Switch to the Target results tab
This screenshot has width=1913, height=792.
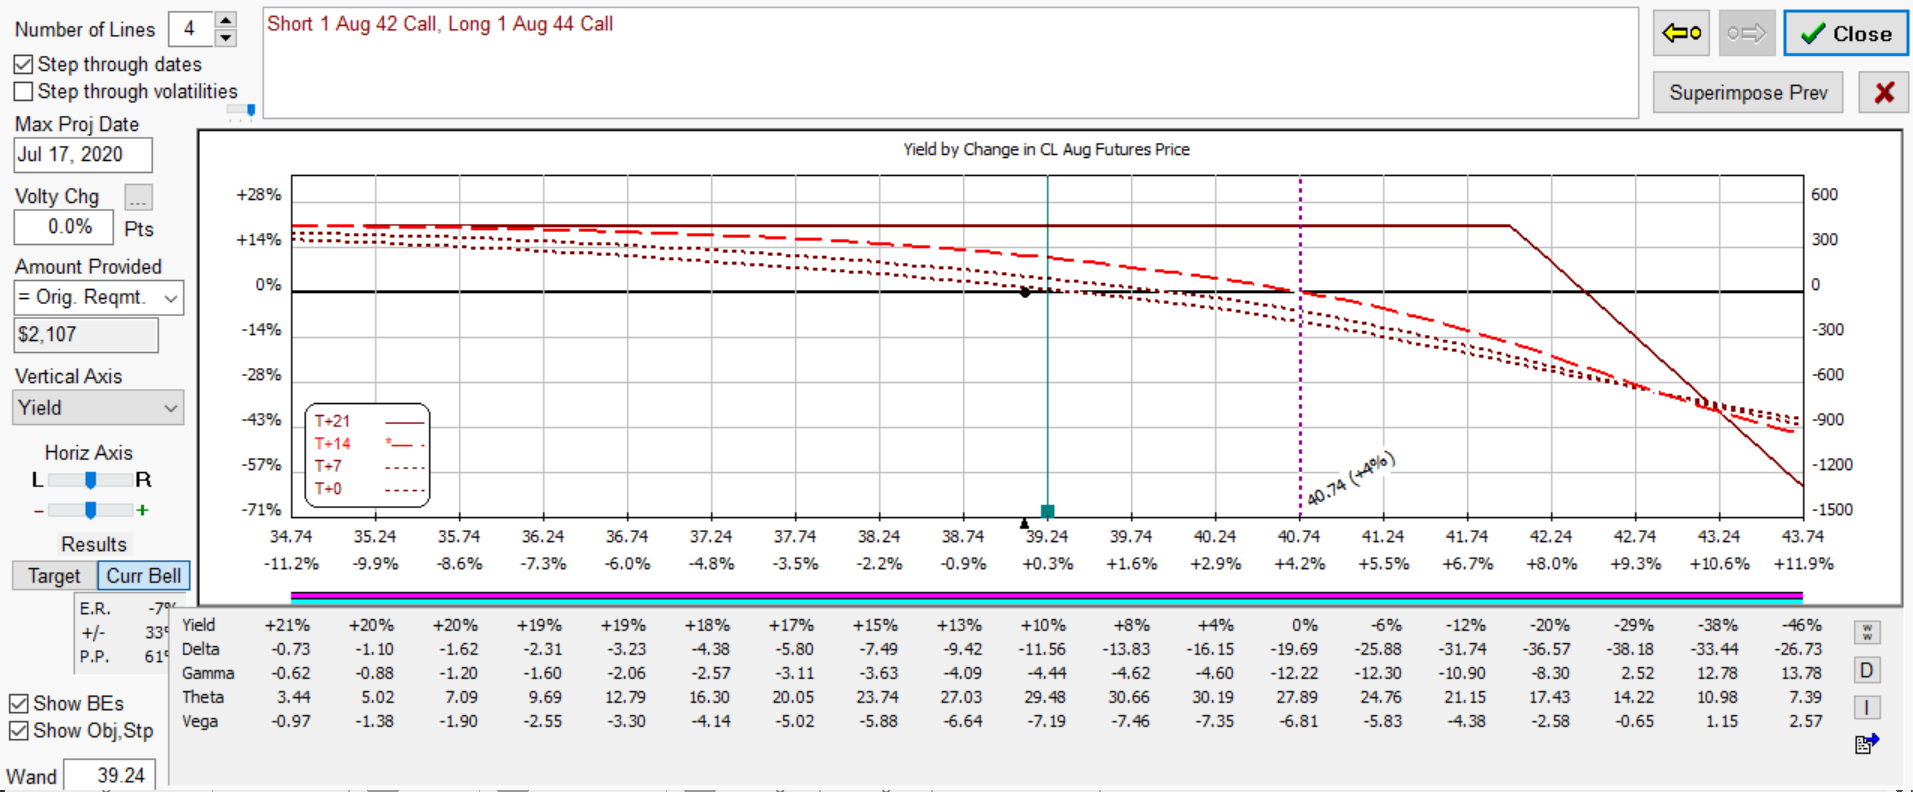[x=54, y=576]
